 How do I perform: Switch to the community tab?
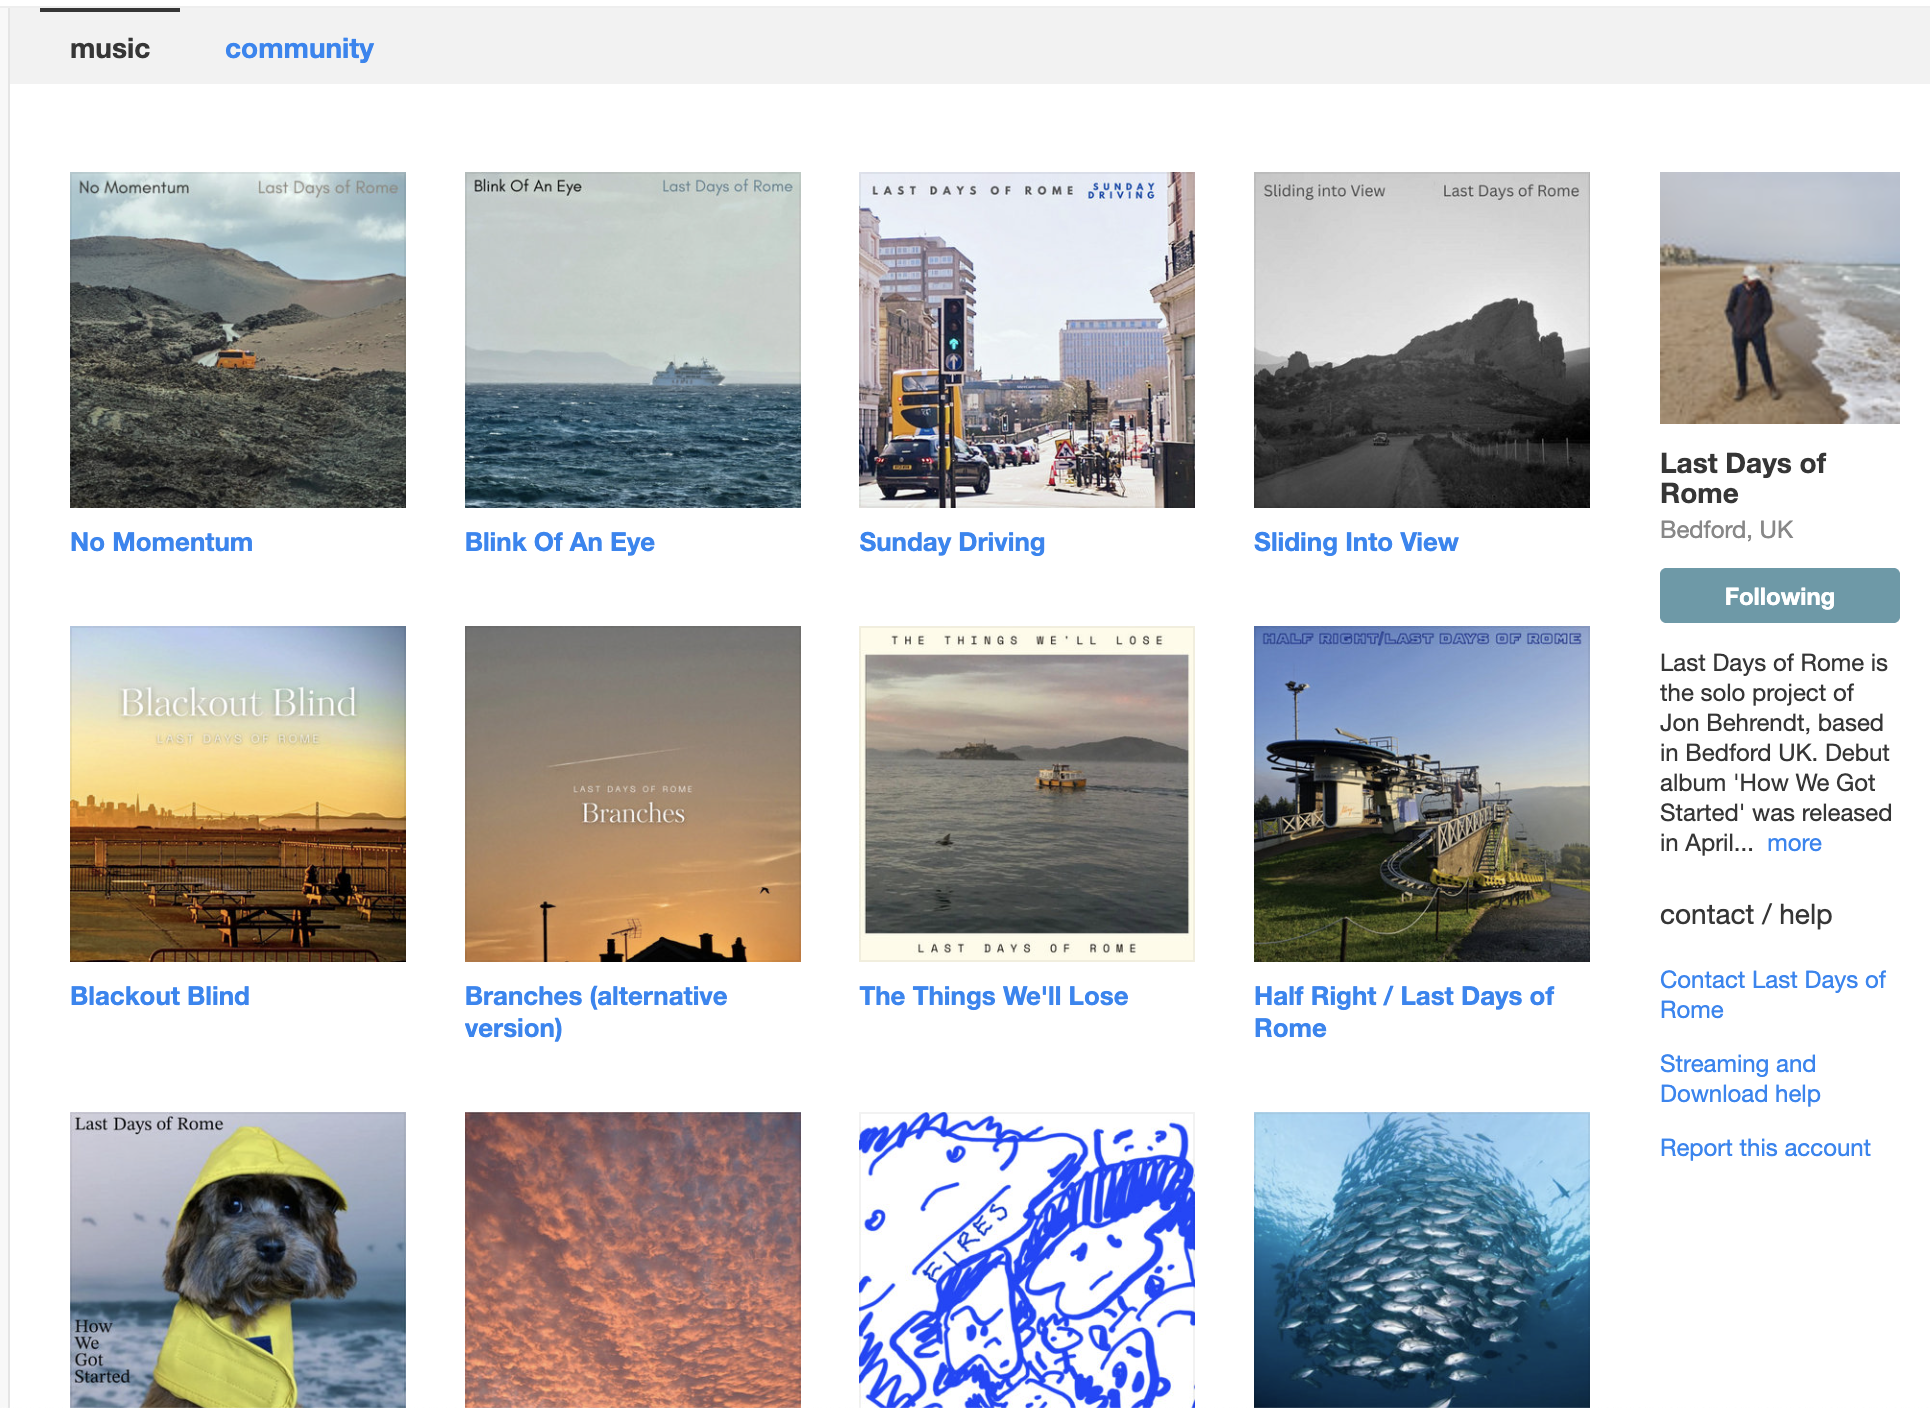click(x=299, y=48)
